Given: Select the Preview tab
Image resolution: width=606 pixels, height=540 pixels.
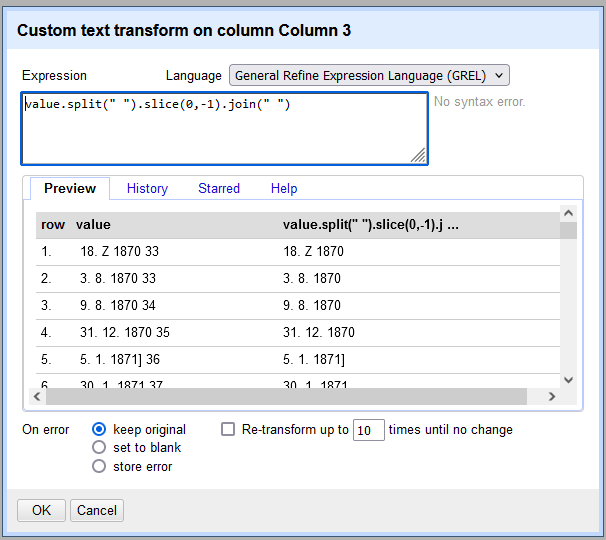Looking at the screenshot, I should pyautogui.click(x=70, y=188).
